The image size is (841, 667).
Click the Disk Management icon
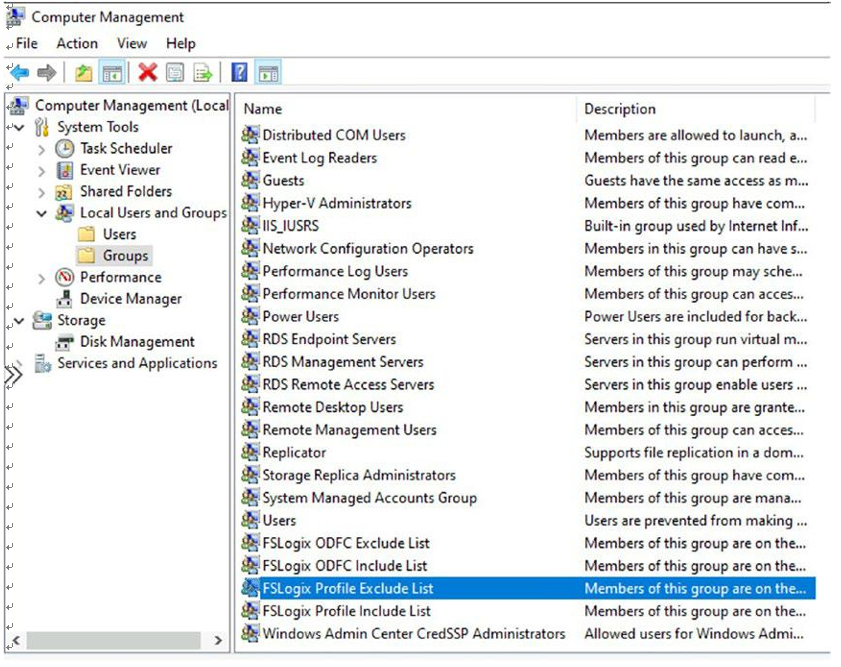pos(64,342)
